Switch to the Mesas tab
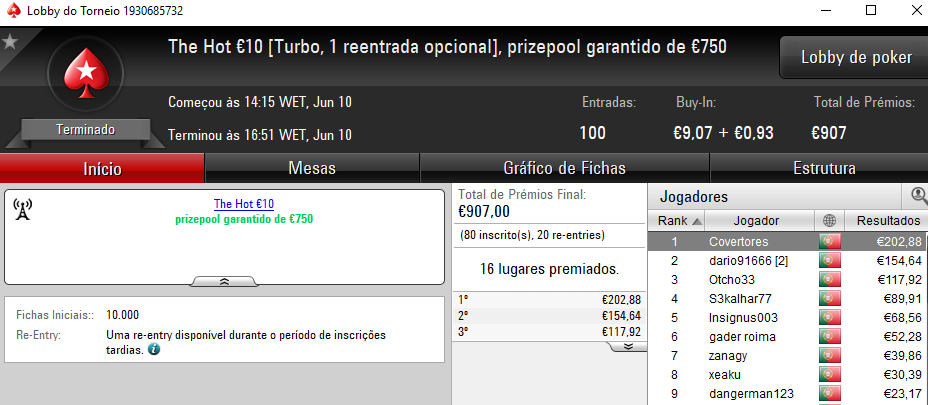 click(312, 168)
